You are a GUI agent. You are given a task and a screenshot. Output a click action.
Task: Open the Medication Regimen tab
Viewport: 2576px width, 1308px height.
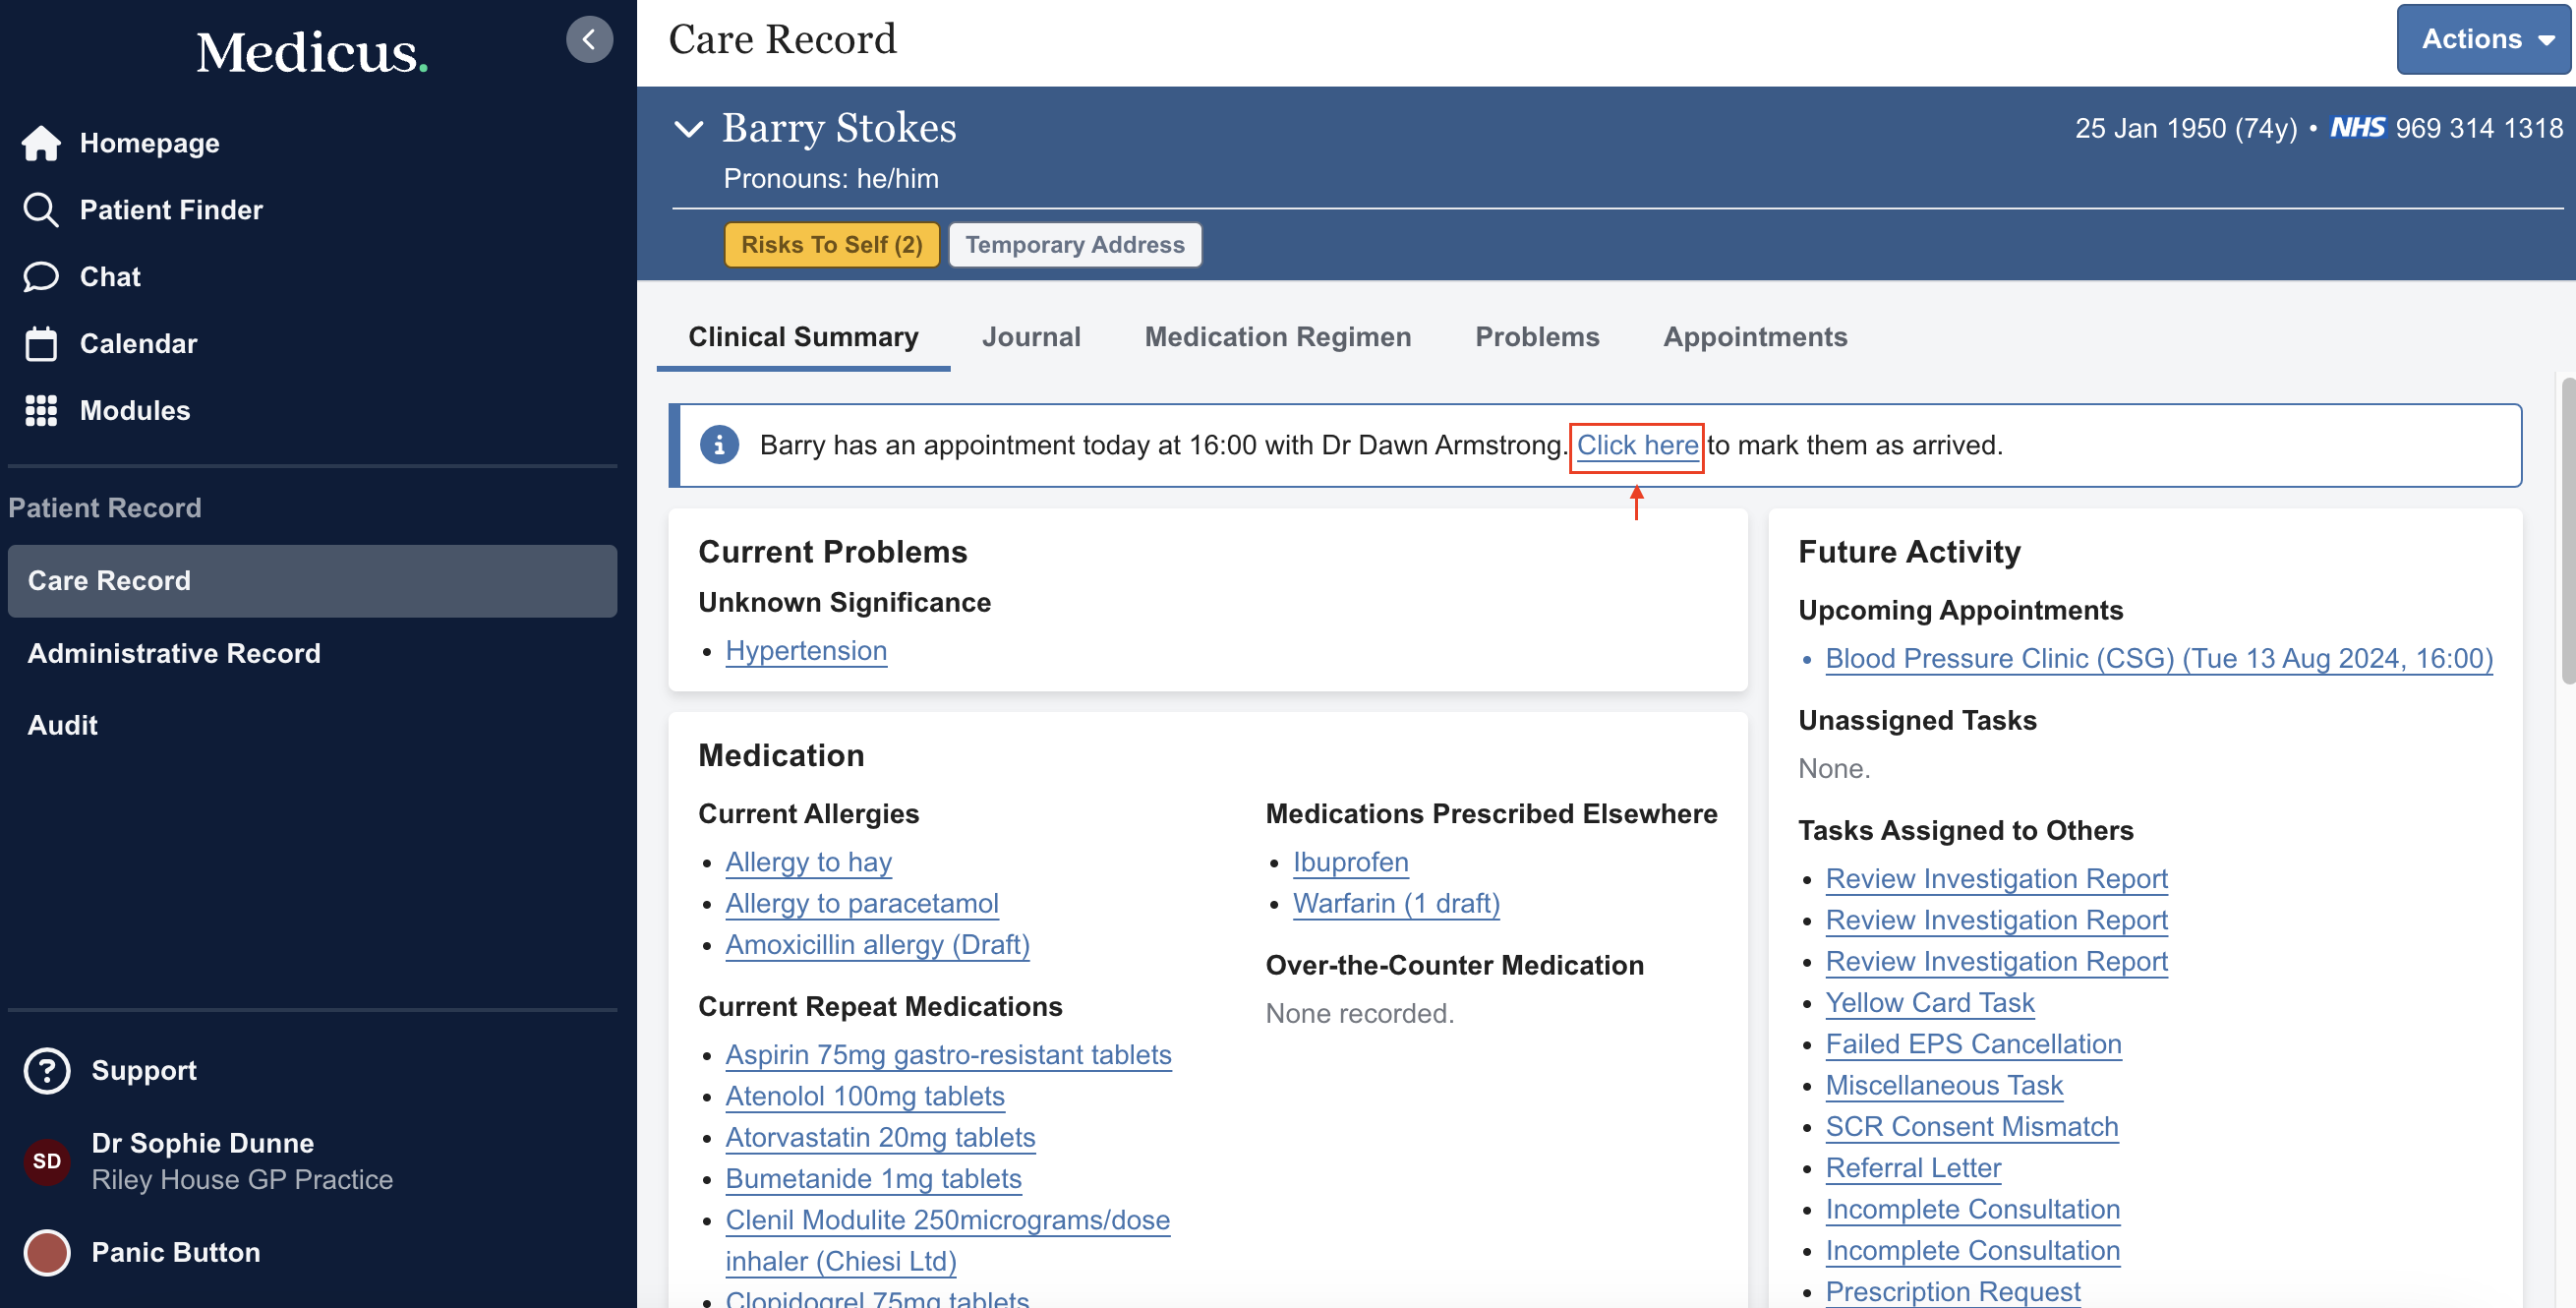click(x=1277, y=337)
